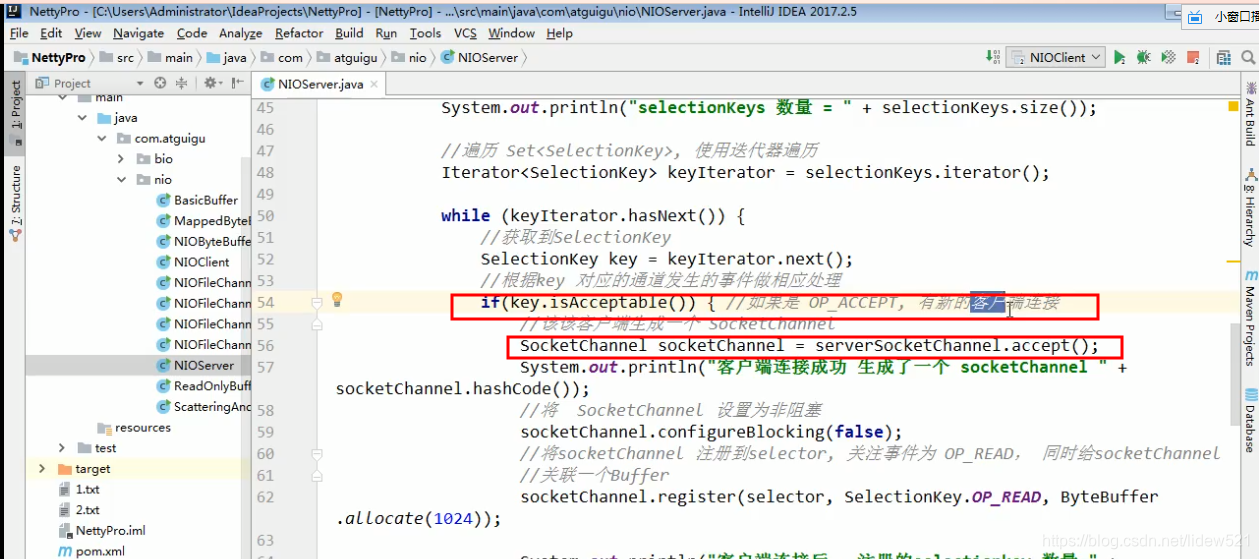The image size is (1259, 559).
Task: Open the File menu
Action: click(x=19, y=33)
